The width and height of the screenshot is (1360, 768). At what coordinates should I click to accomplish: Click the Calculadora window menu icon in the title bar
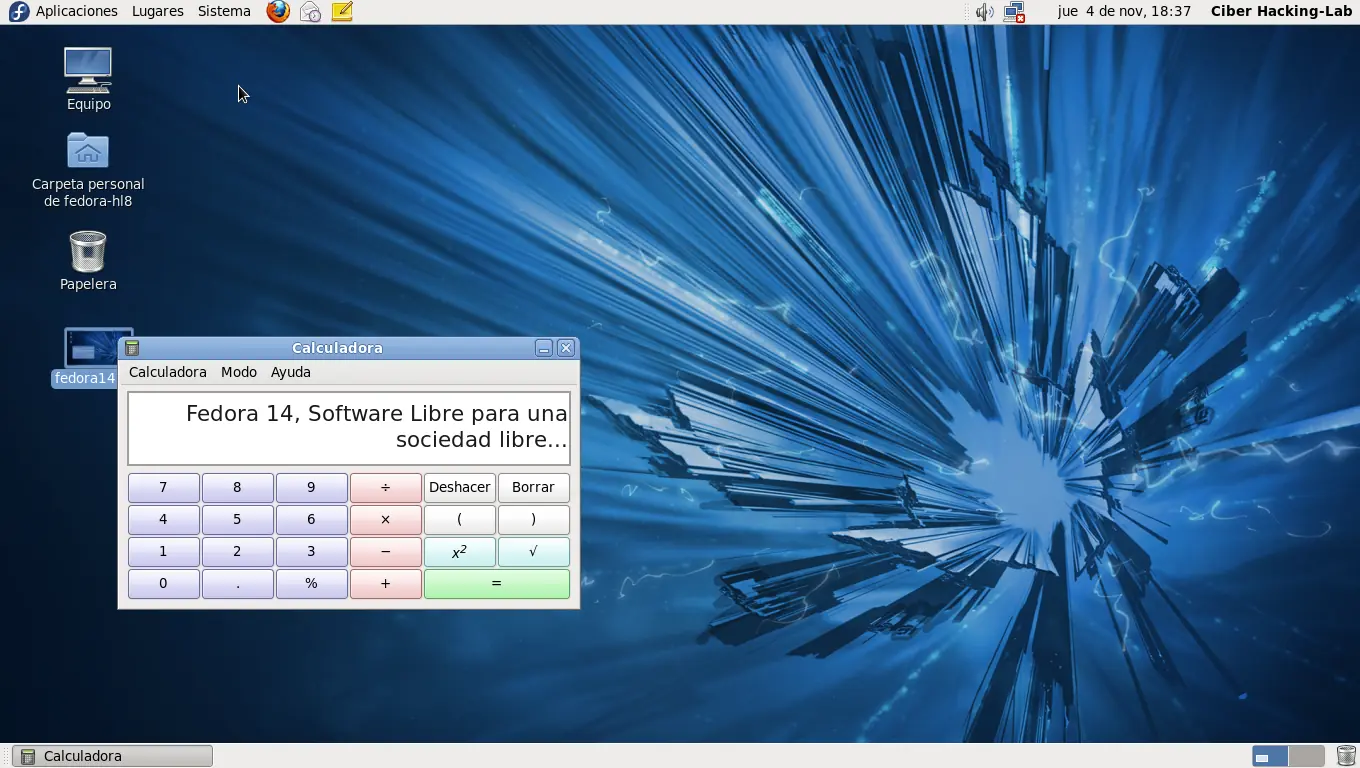(x=132, y=348)
